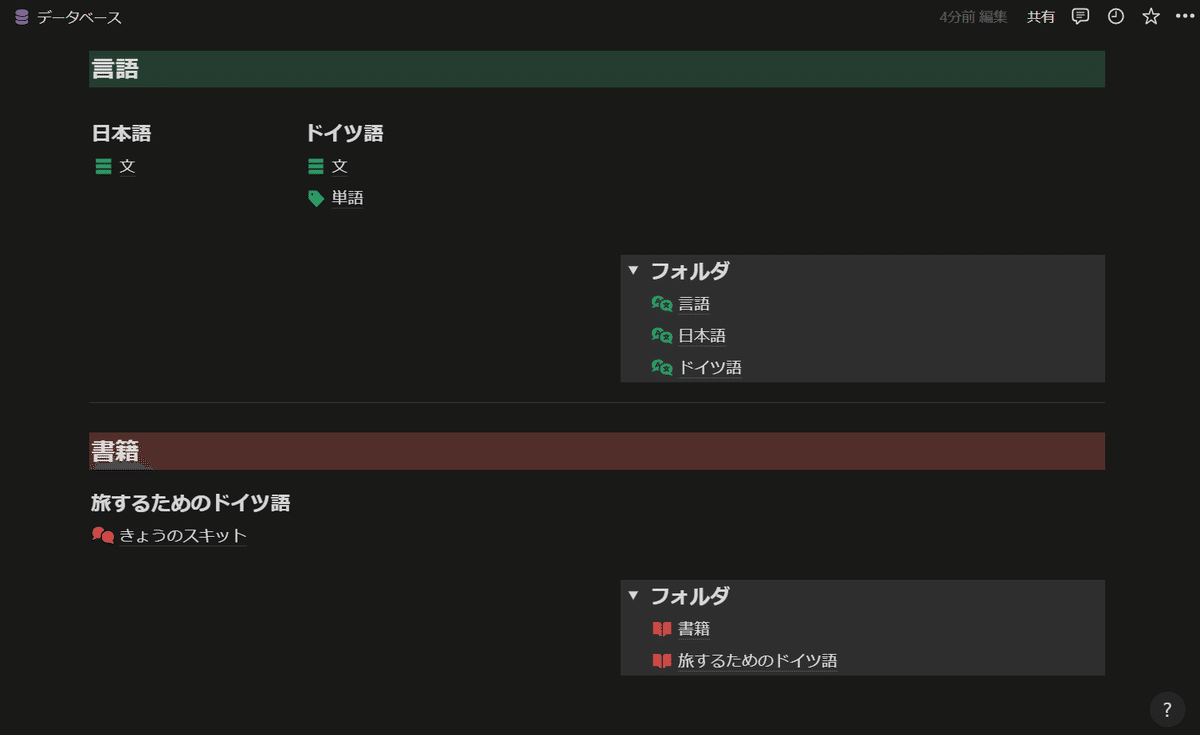
Task: Click the database icon beside データベース
Action: [21, 17]
